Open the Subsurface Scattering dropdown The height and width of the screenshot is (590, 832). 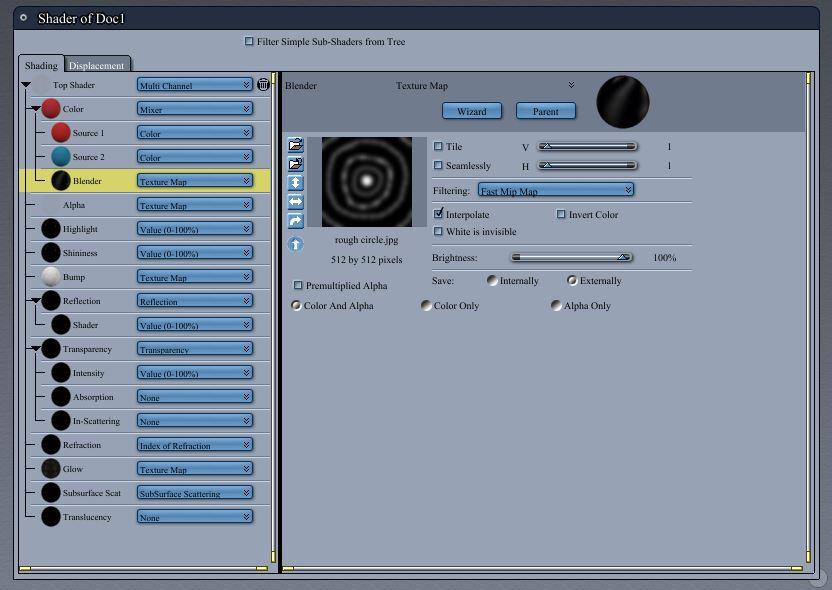194,492
